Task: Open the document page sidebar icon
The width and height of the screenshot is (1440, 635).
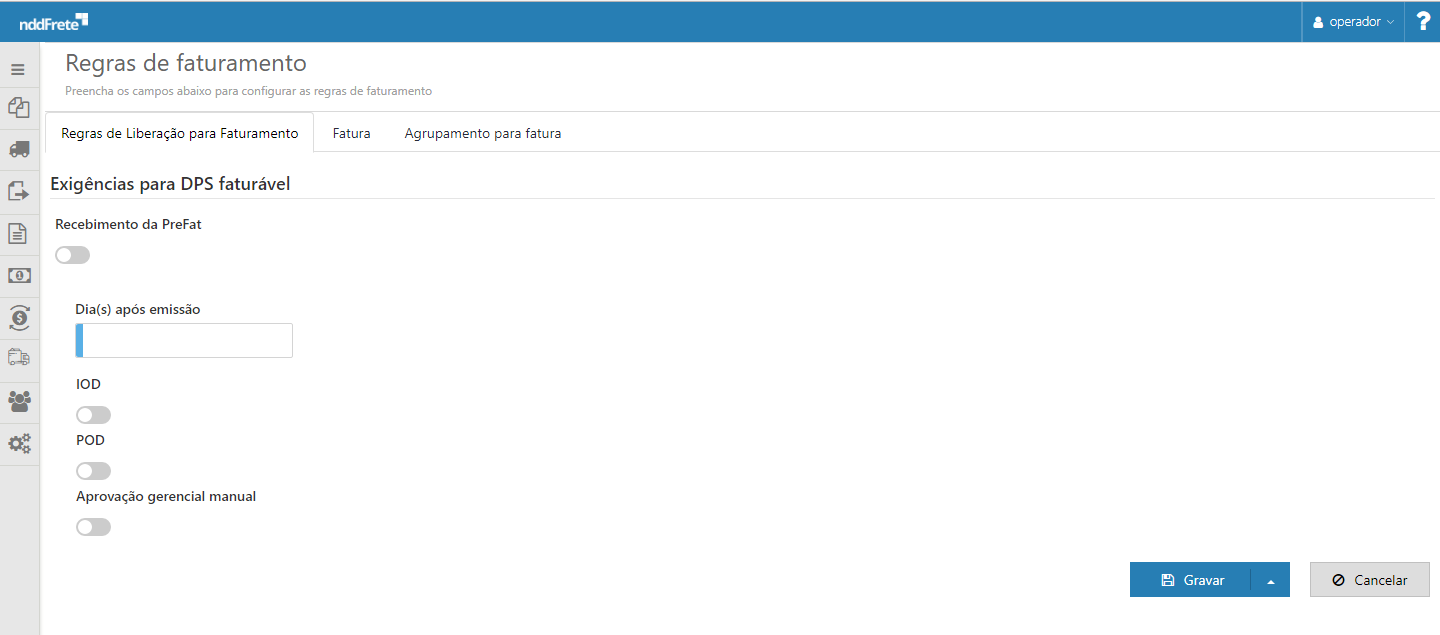Action: (x=18, y=233)
